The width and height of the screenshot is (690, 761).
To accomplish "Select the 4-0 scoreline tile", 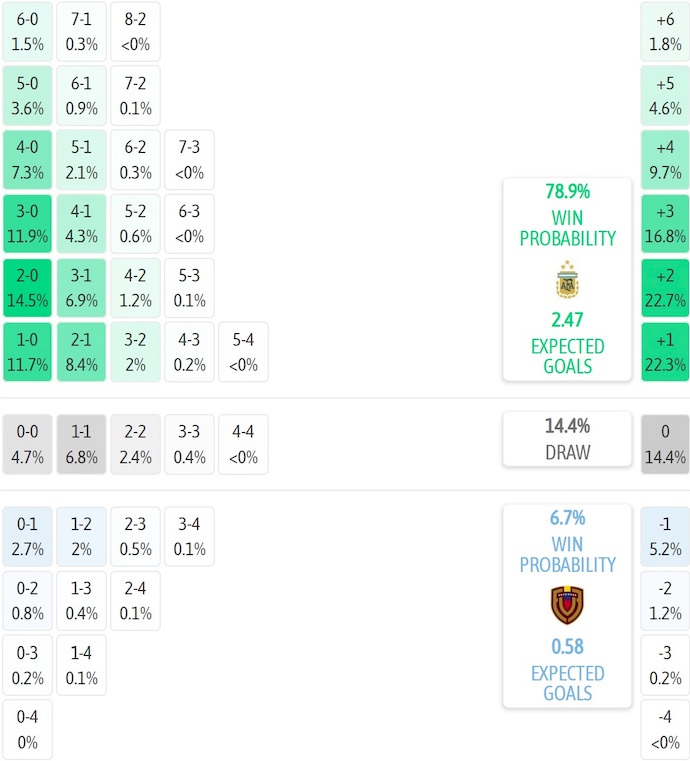I will coord(27,160).
